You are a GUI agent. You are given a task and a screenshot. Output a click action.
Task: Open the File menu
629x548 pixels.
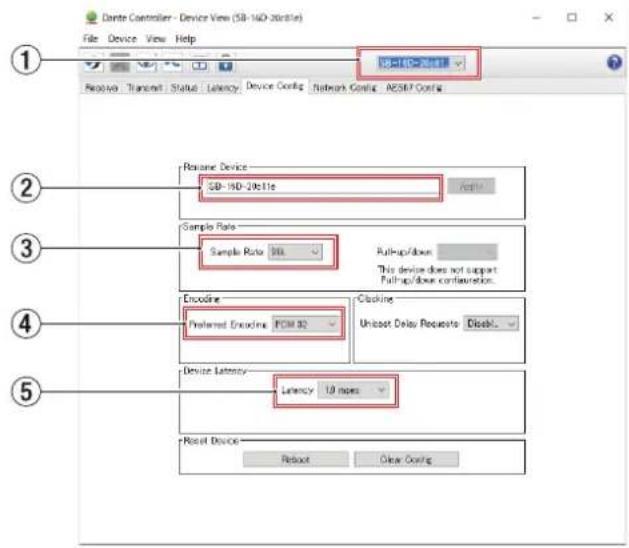[x=90, y=39]
